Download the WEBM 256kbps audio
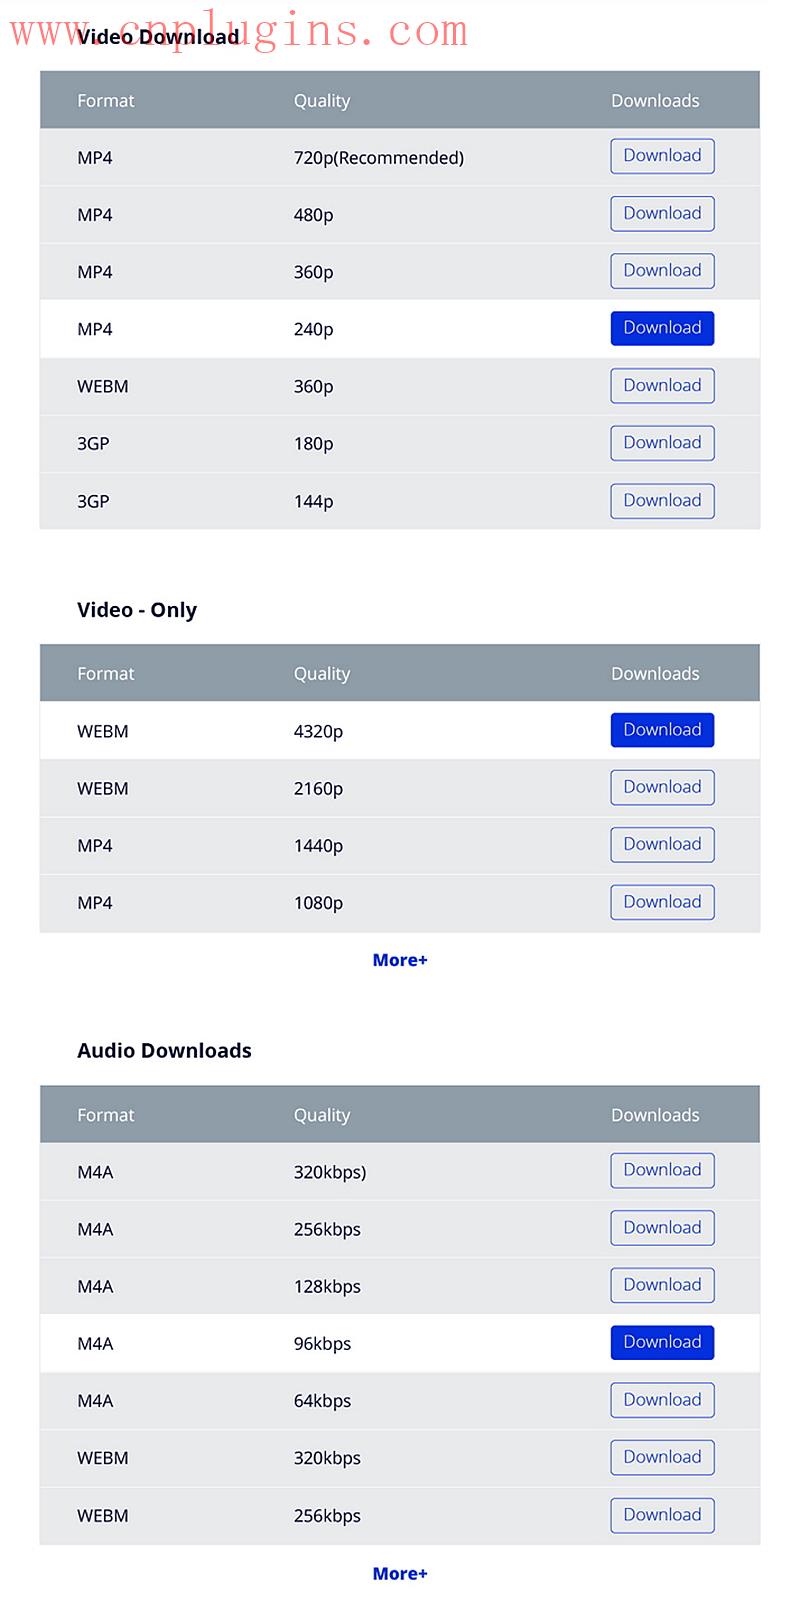This screenshot has width=800, height=1620. point(662,1515)
